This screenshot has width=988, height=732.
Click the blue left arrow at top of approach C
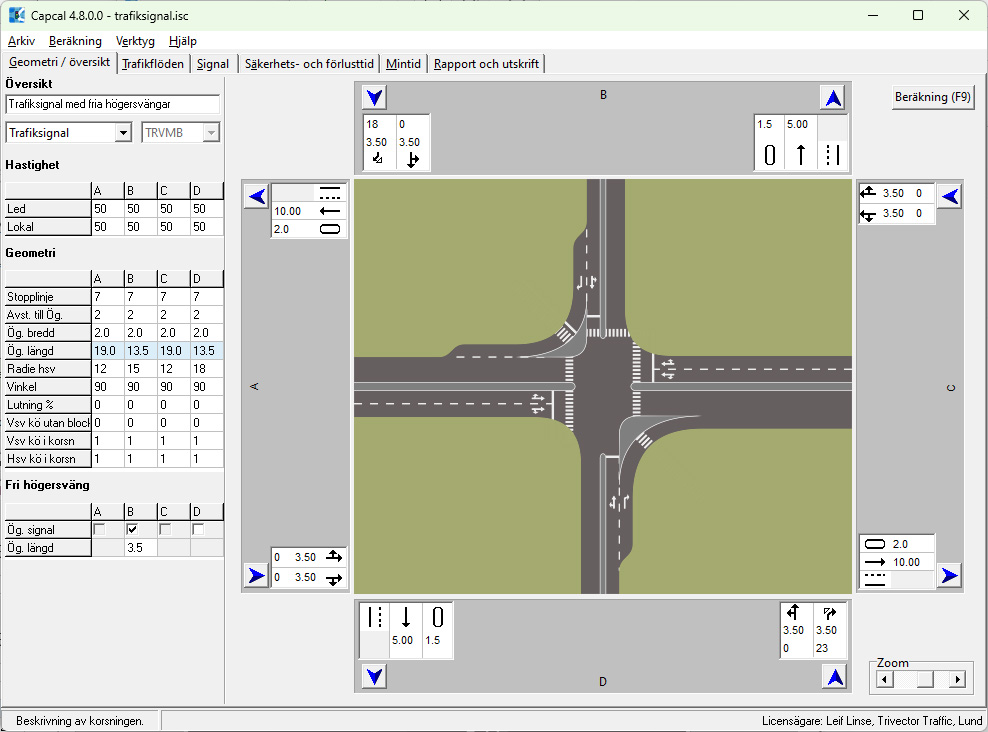point(950,196)
